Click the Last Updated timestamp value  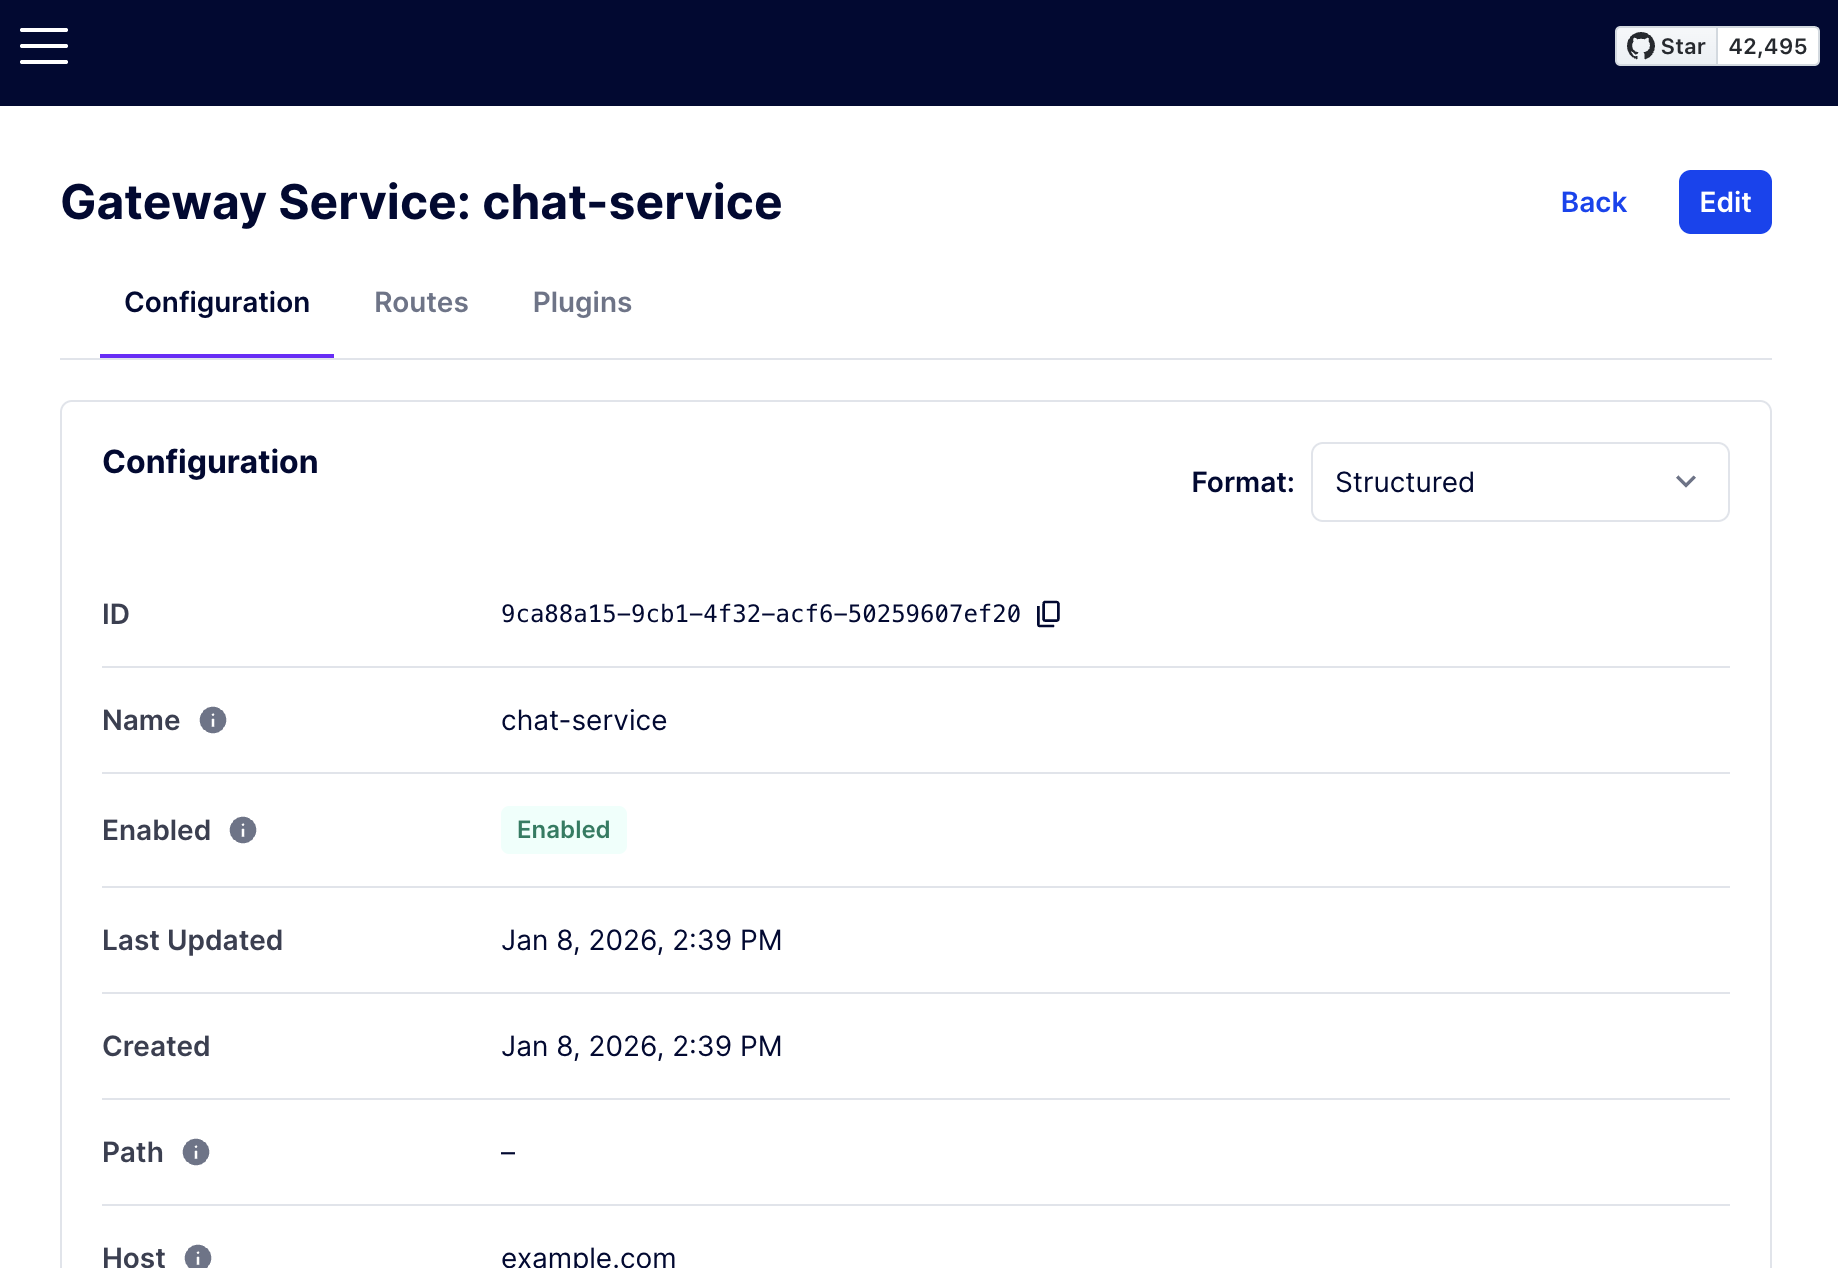(x=641, y=940)
